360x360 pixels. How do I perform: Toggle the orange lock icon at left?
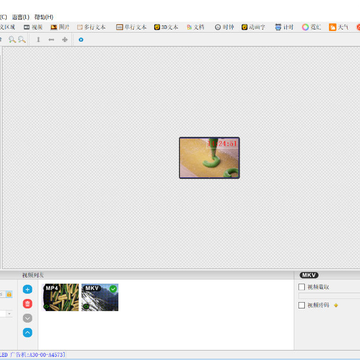pos(9,294)
